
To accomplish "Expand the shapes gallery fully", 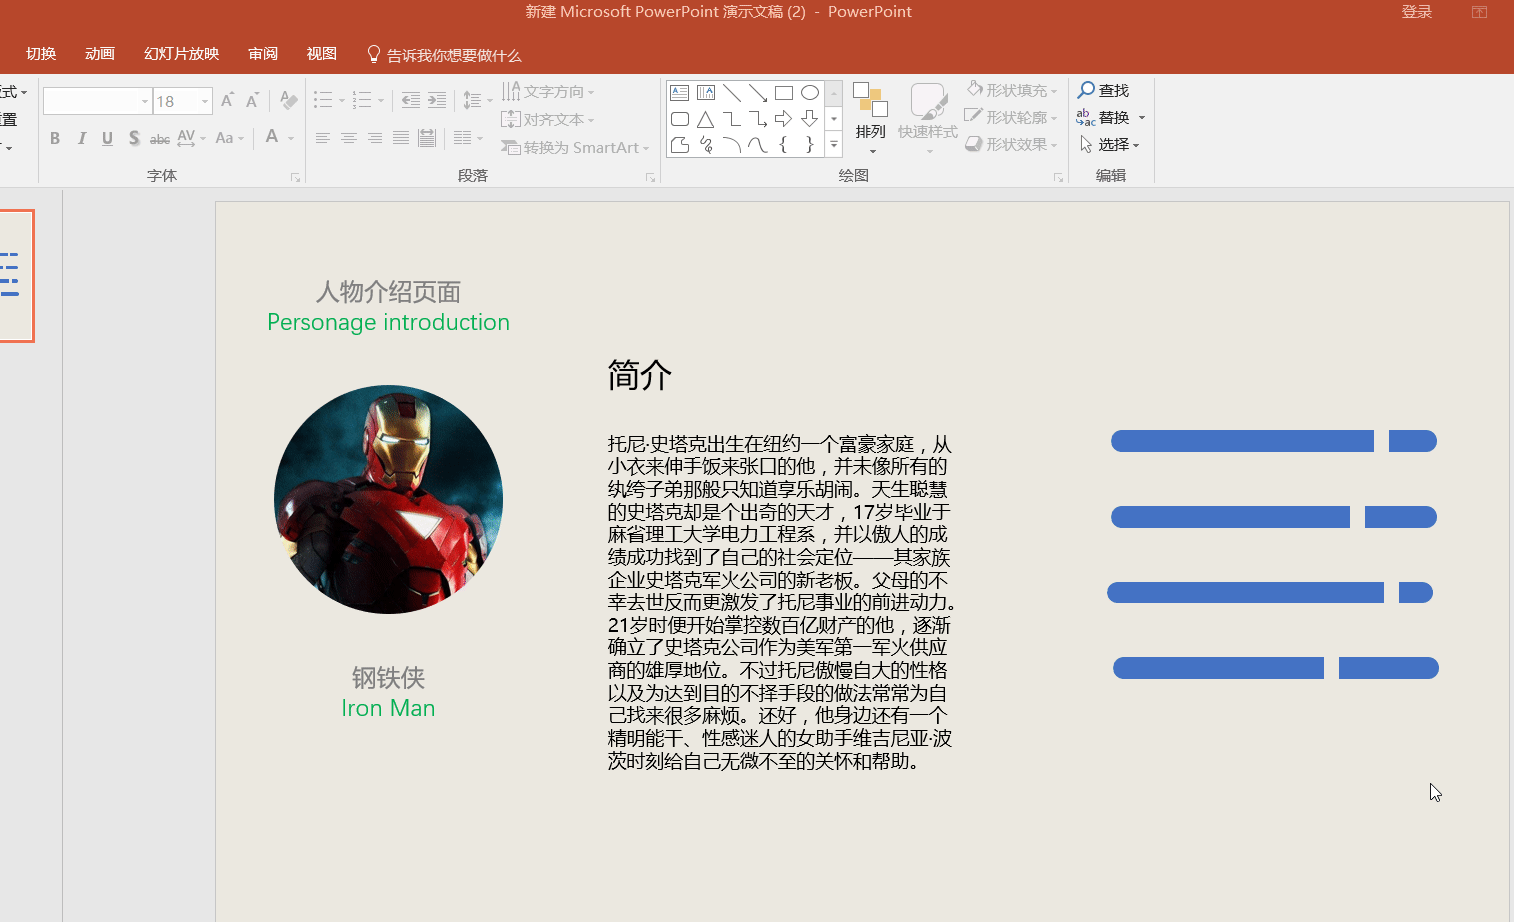I will [x=834, y=146].
